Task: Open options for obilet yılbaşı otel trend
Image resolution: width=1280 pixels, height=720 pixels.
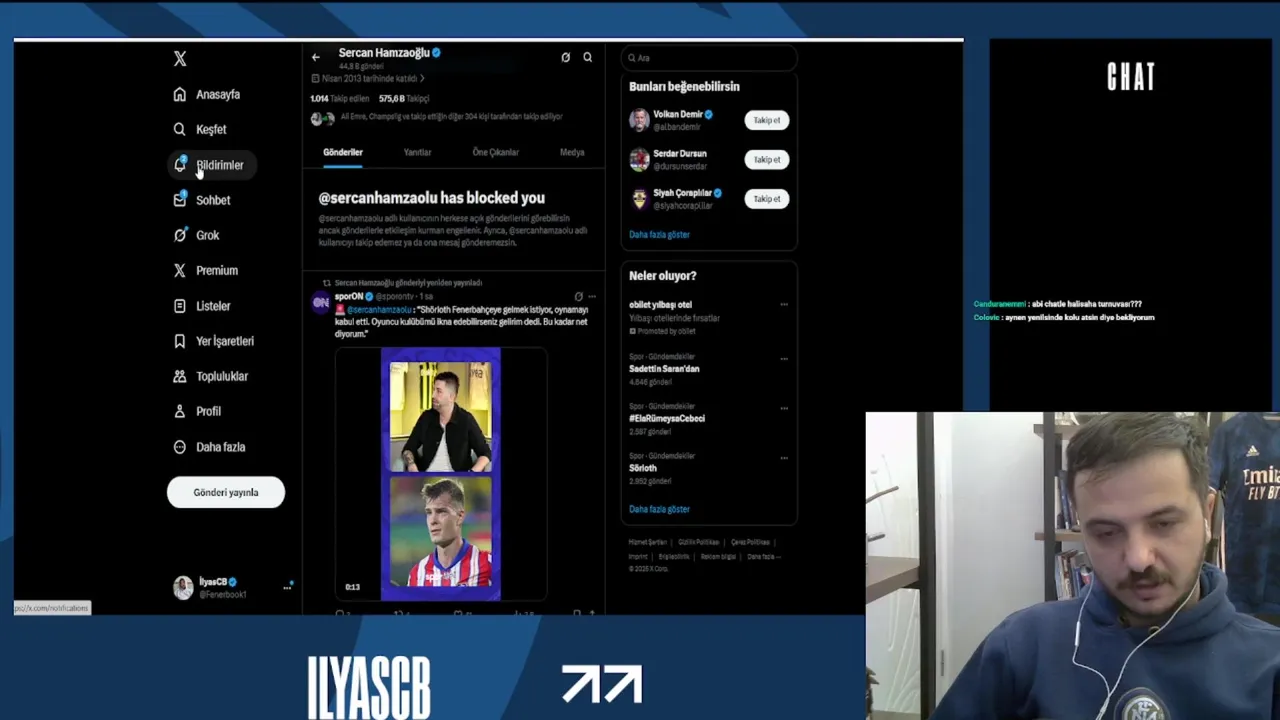Action: (784, 305)
